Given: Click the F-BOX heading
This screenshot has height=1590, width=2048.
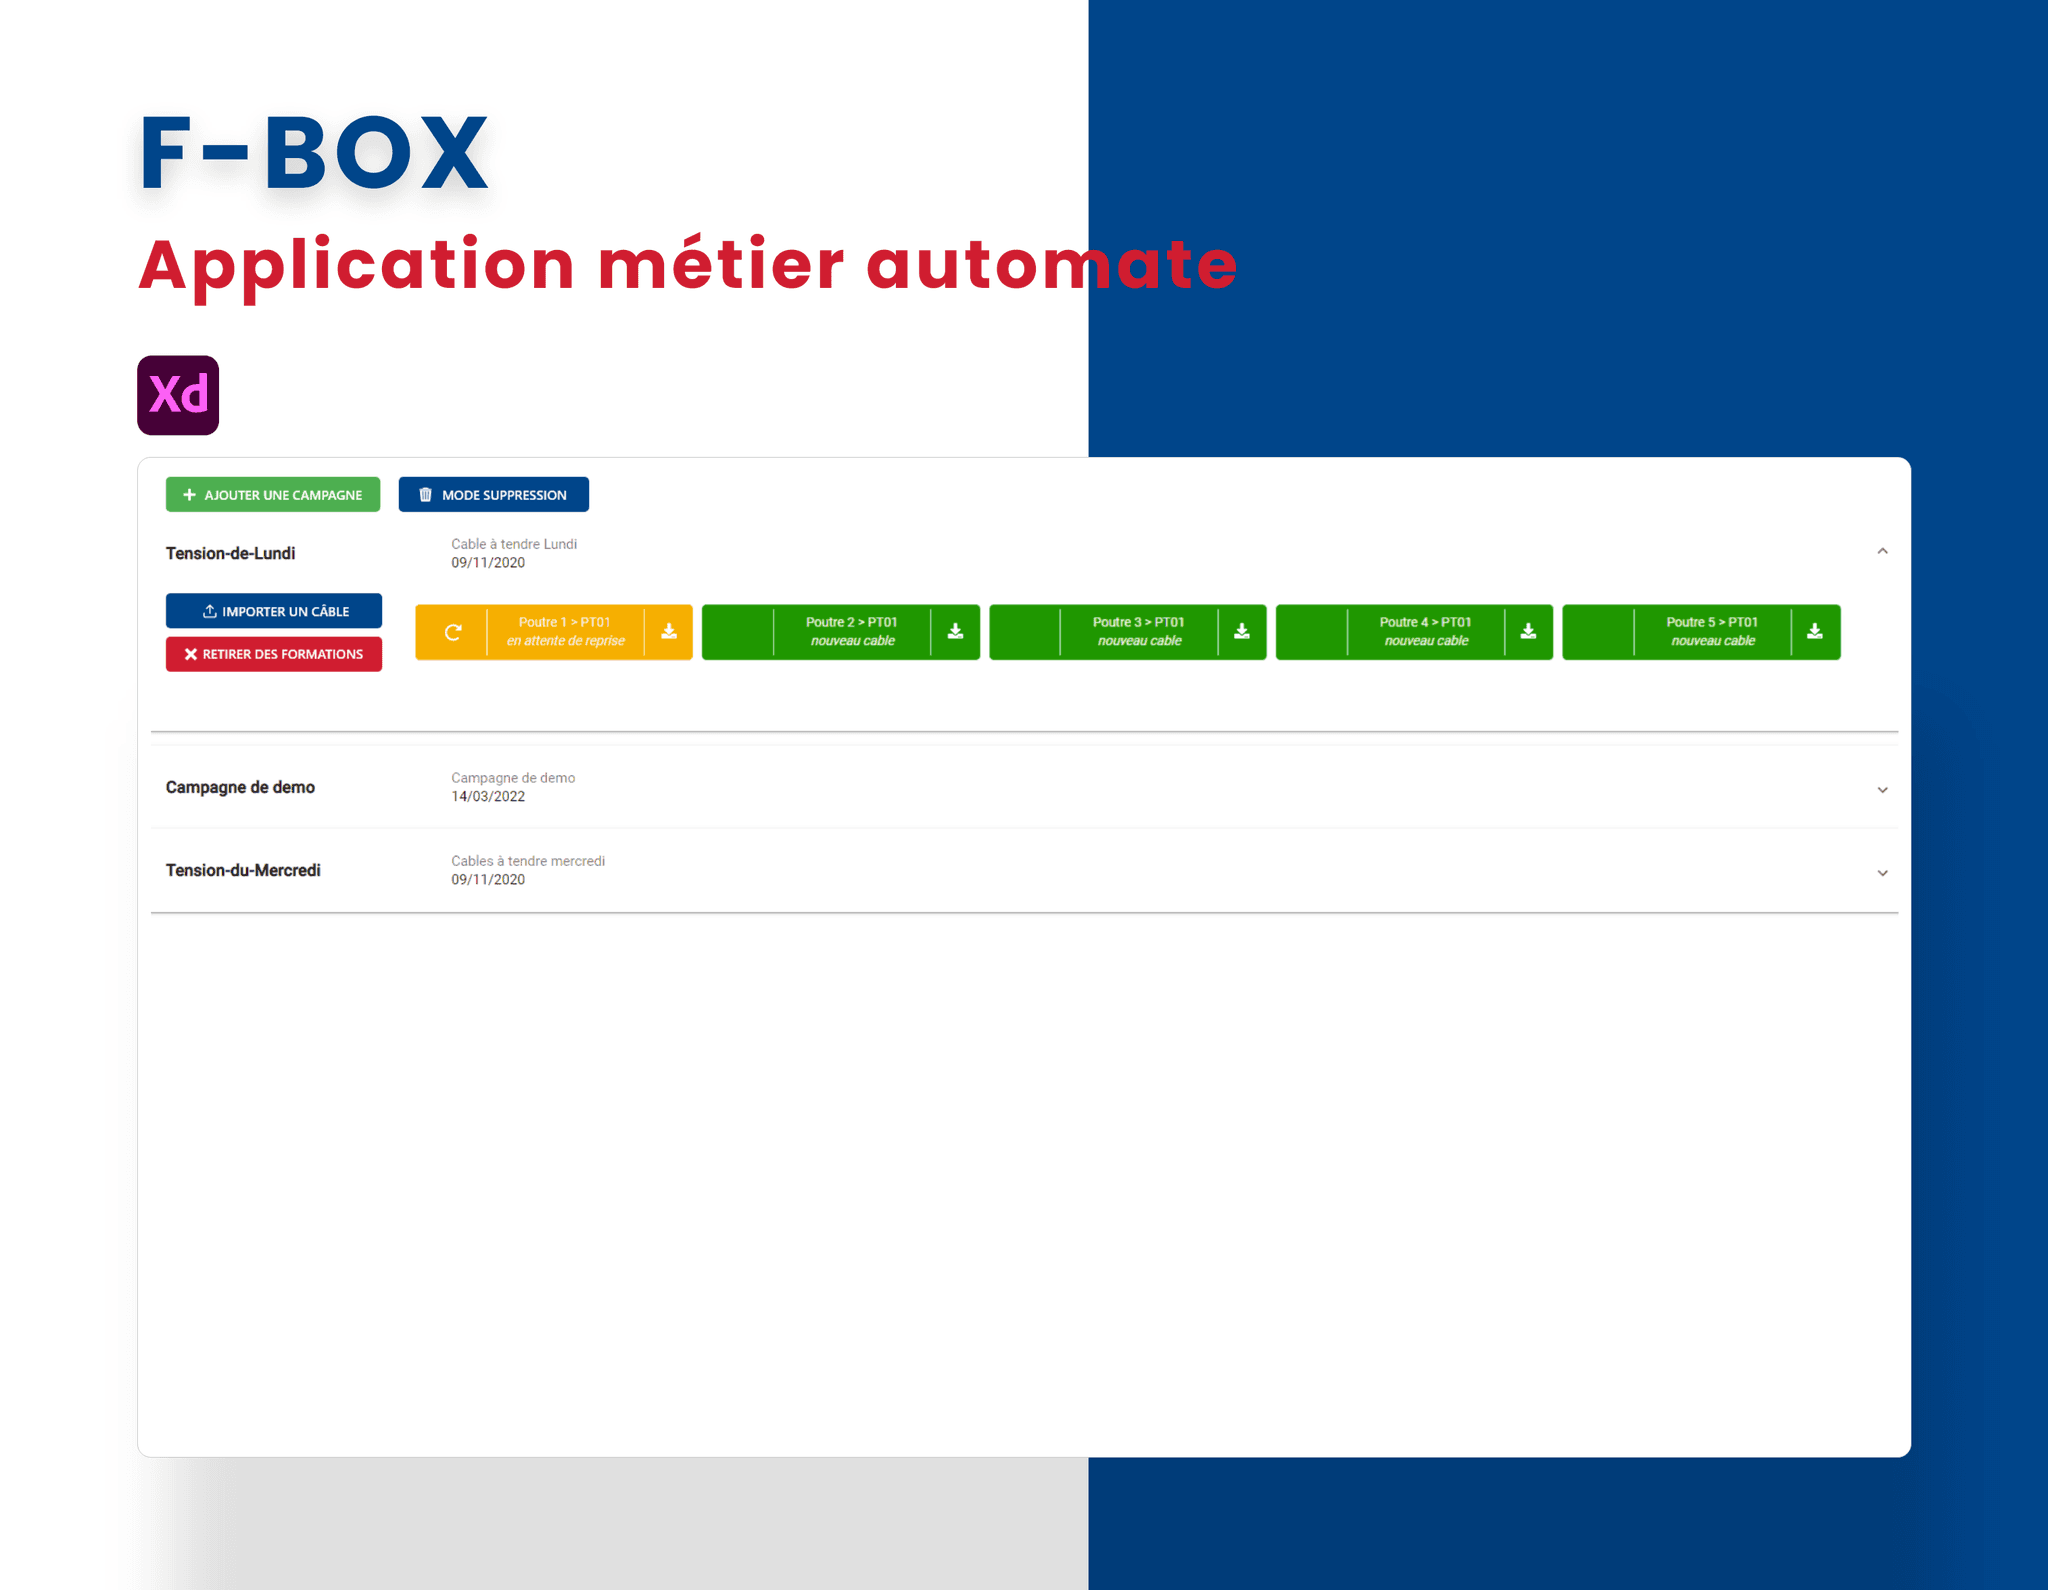Looking at the screenshot, I should point(314,153).
